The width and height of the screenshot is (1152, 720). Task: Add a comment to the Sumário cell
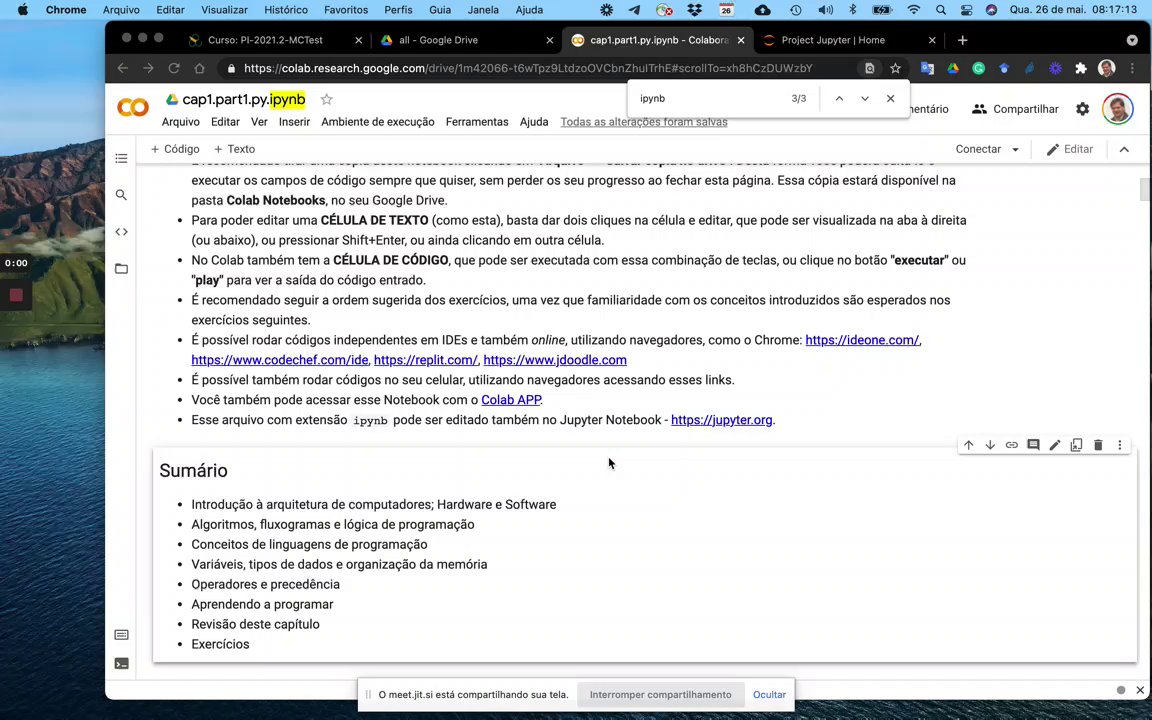coord(1033,444)
